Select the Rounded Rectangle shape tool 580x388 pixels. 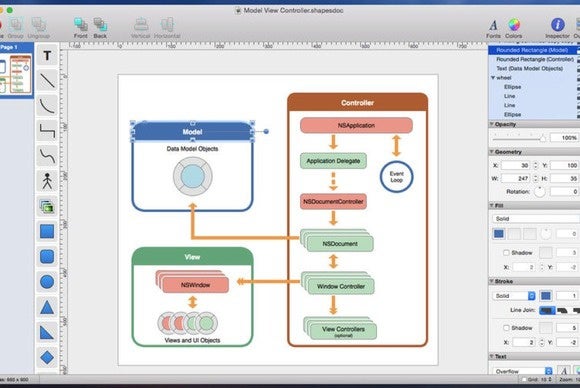click(x=47, y=257)
